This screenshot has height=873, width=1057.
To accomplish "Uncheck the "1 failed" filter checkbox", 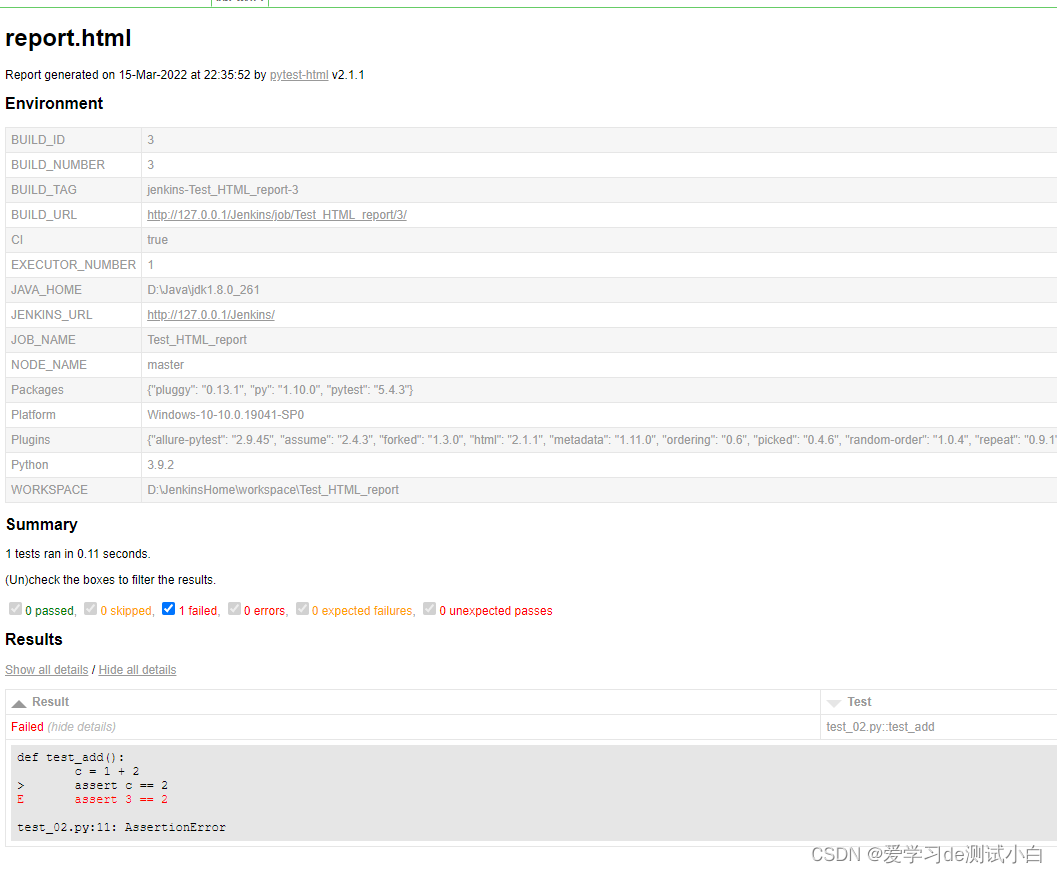I will coord(168,609).
